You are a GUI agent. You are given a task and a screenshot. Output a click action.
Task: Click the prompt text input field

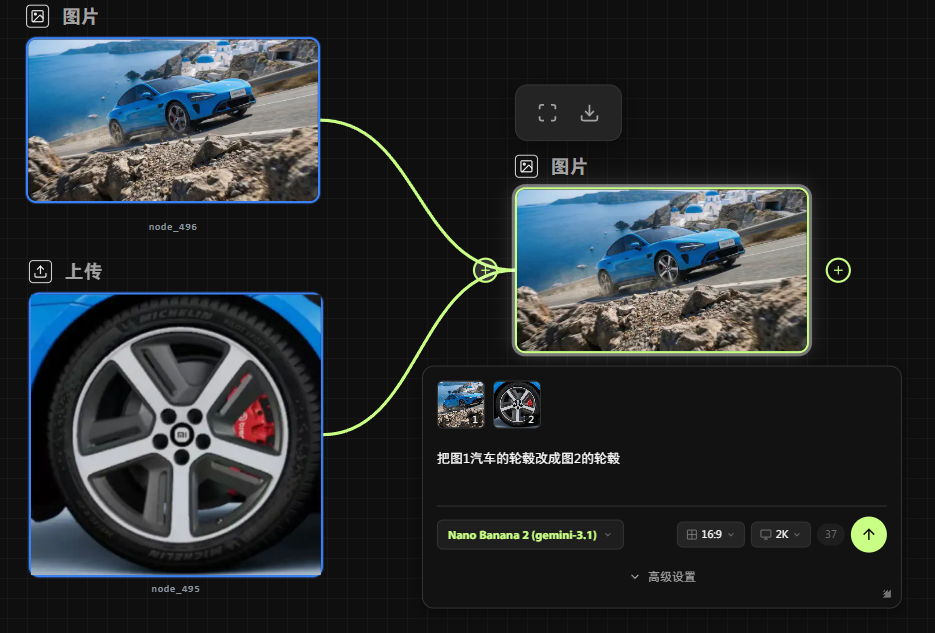pyautogui.click(x=660, y=475)
